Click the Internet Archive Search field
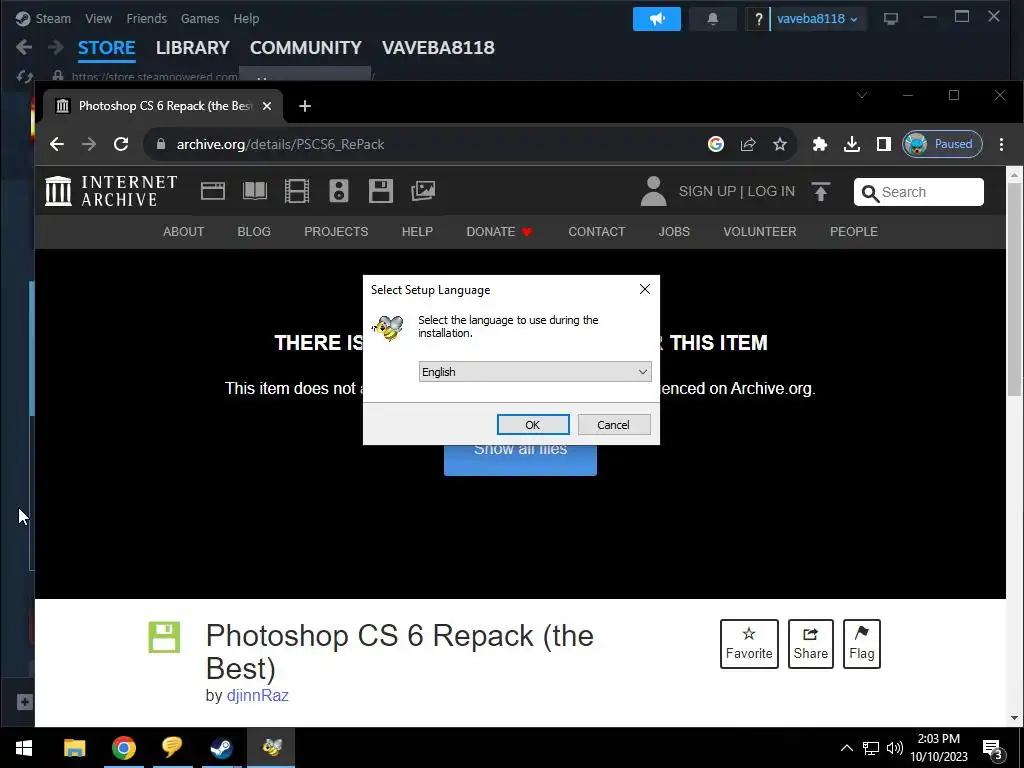Image resolution: width=1024 pixels, height=768 pixels. point(918,192)
